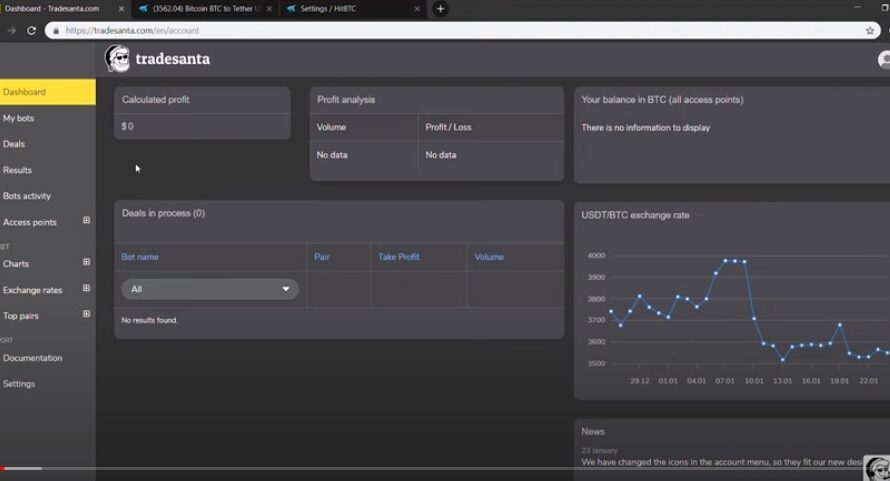This screenshot has height=481, width=890.
Task: Open Charts in the sidebar
Action: [x=15, y=264]
